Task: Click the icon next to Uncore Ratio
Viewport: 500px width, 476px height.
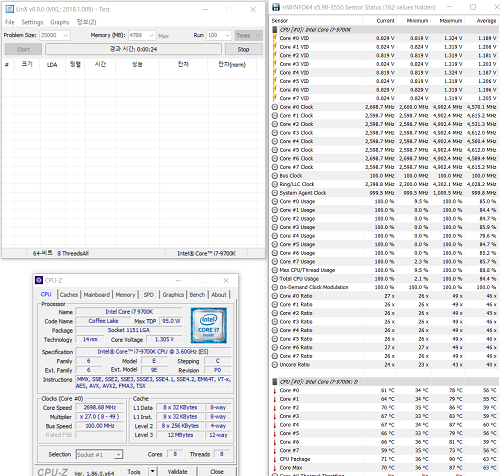Action: pyautogui.click(x=275, y=365)
